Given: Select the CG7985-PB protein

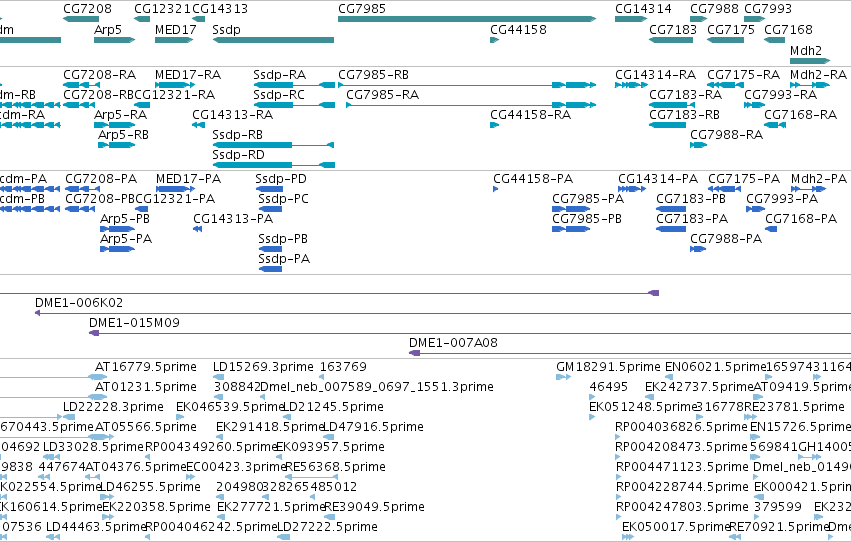Looking at the screenshot, I should tap(571, 229).
